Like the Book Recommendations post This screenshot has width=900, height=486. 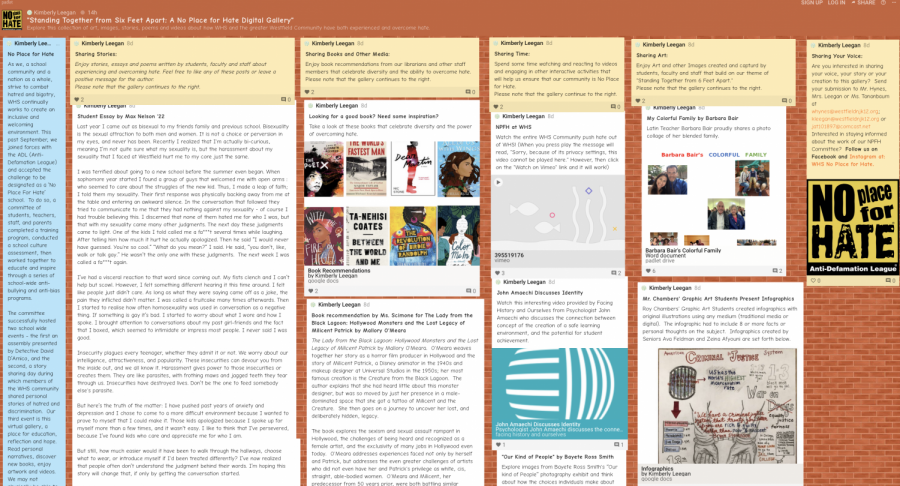click(313, 291)
